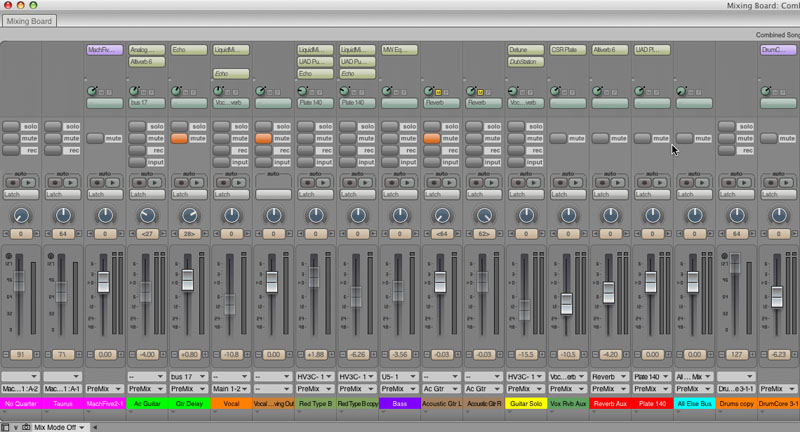Toggle yellow send mute icon on Acoustic Gtr L
The width and height of the screenshot is (800, 432).
click(438, 92)
